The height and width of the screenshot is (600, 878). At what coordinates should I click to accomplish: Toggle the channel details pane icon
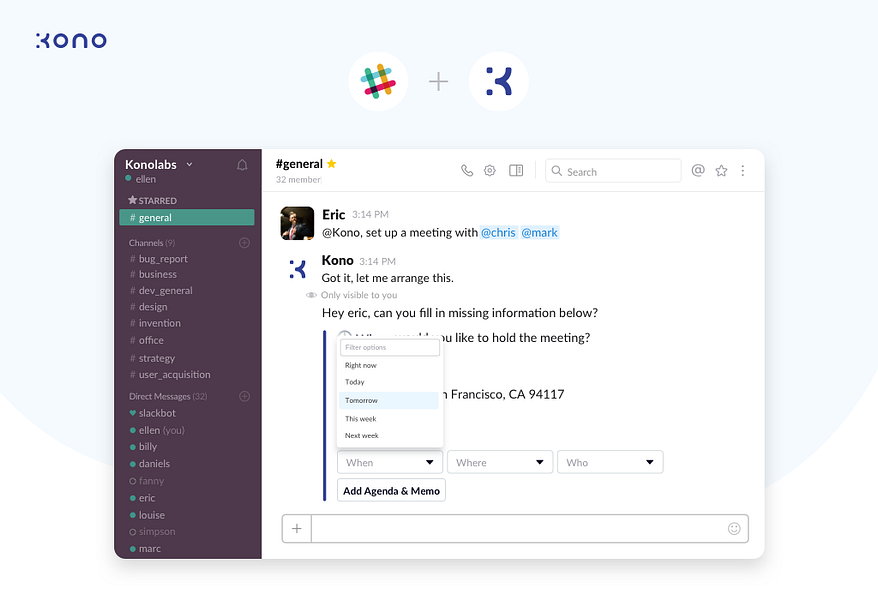[516, 170]
